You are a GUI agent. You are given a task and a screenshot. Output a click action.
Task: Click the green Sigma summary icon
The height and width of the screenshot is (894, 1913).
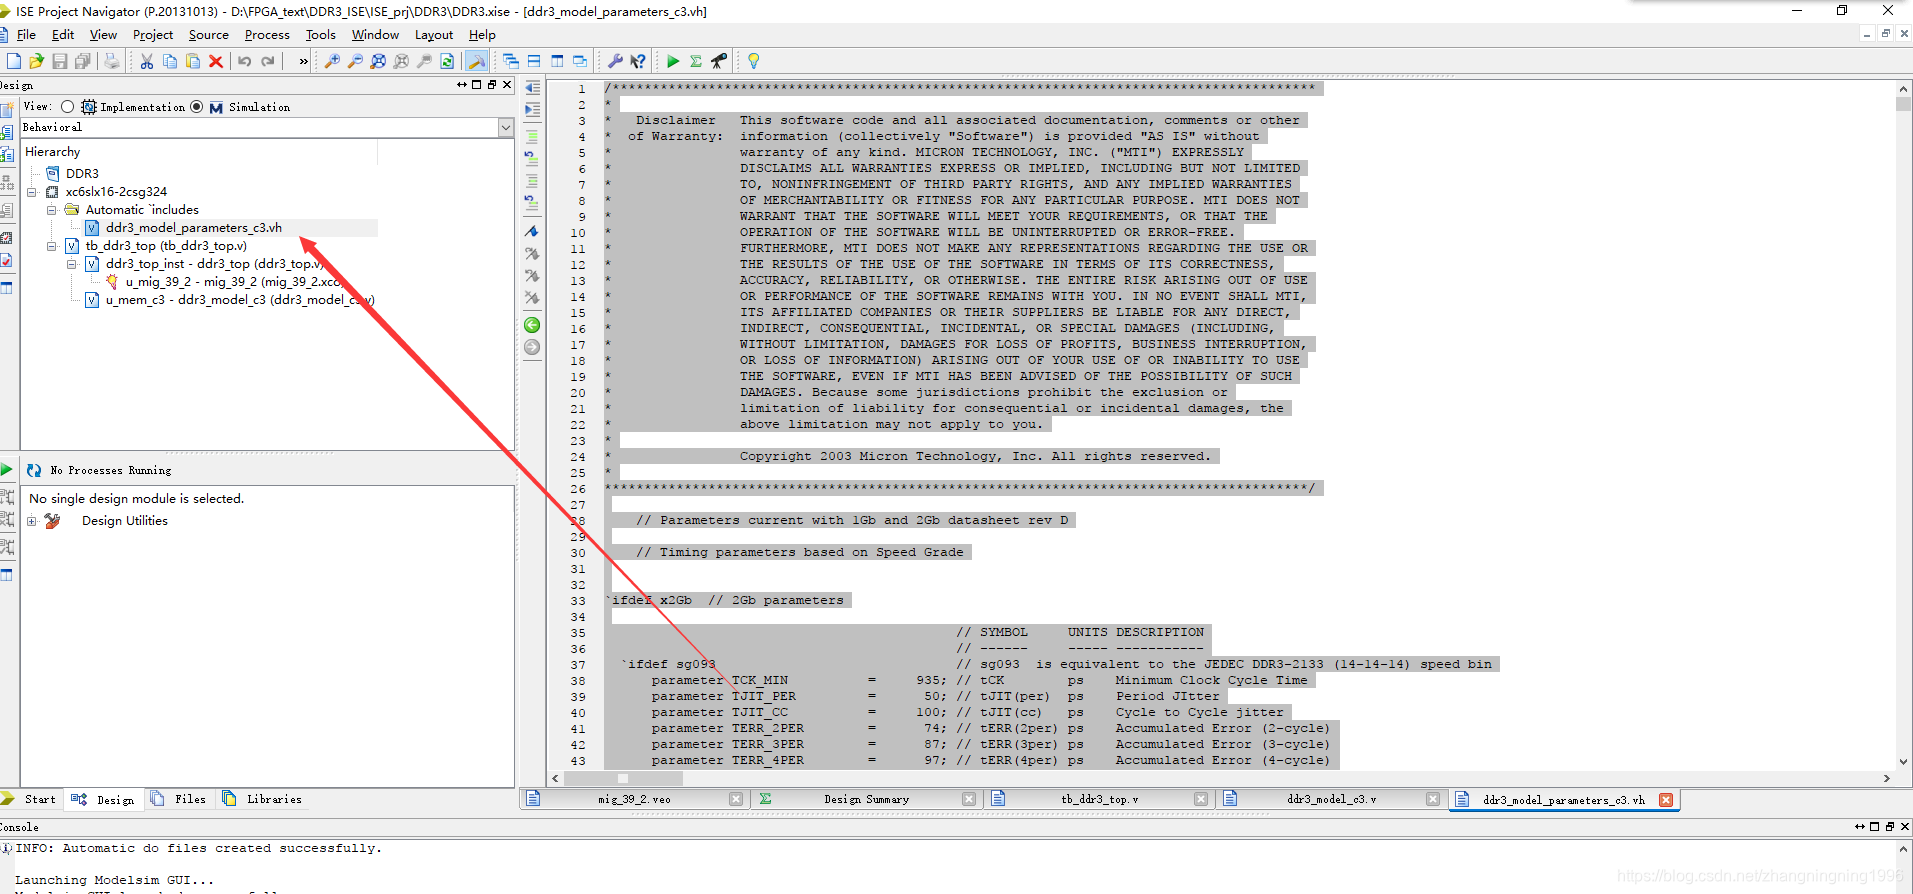click(696, 61)
